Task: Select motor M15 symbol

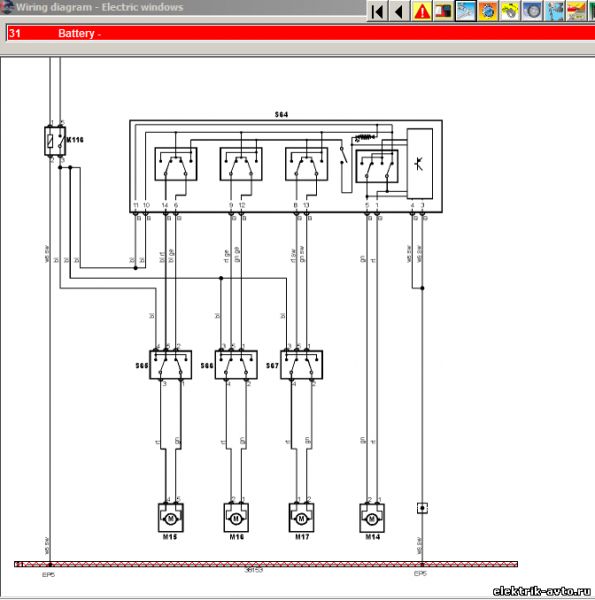Action: click(171, 518)
